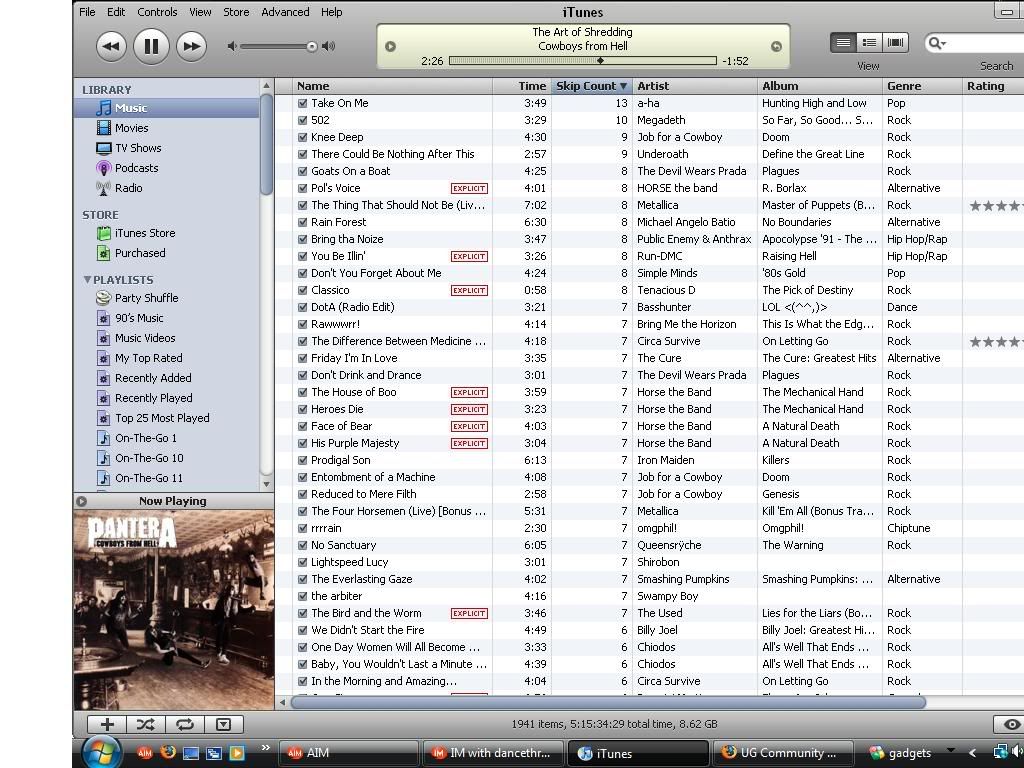
Task: Switch to Cover Flow view
Action: tap(895, 42)
